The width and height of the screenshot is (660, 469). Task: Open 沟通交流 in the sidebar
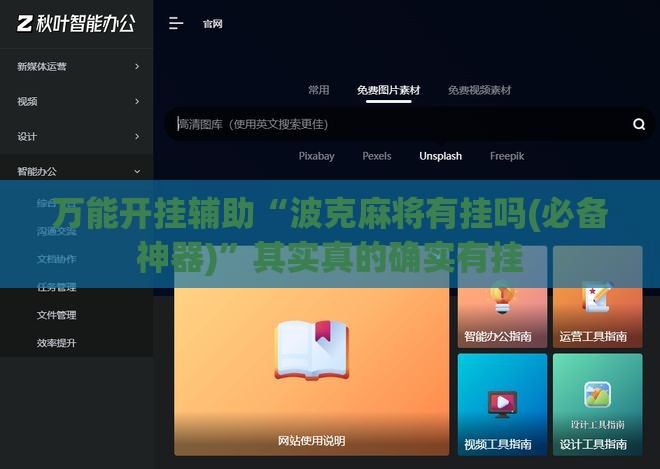[56, 231]
